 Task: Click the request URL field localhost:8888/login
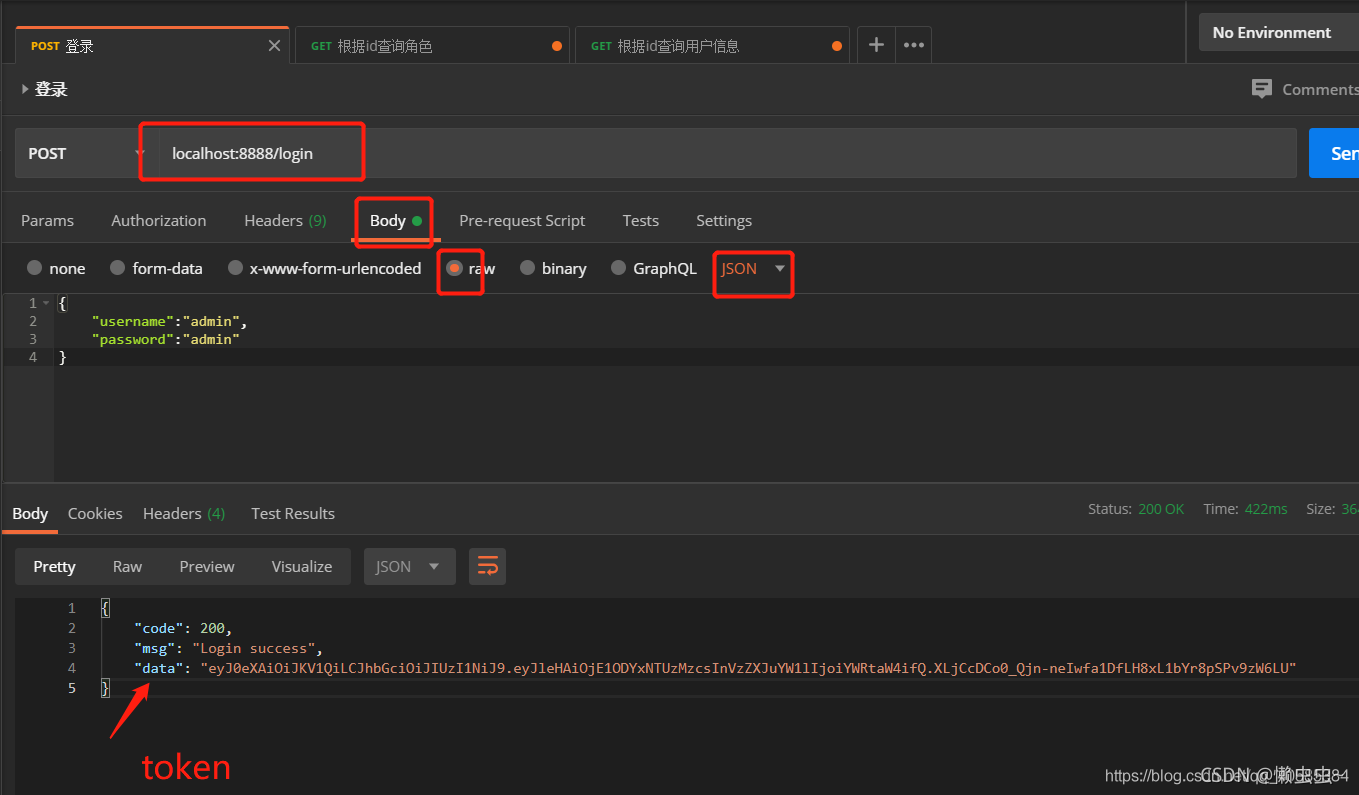coord(727,153)
